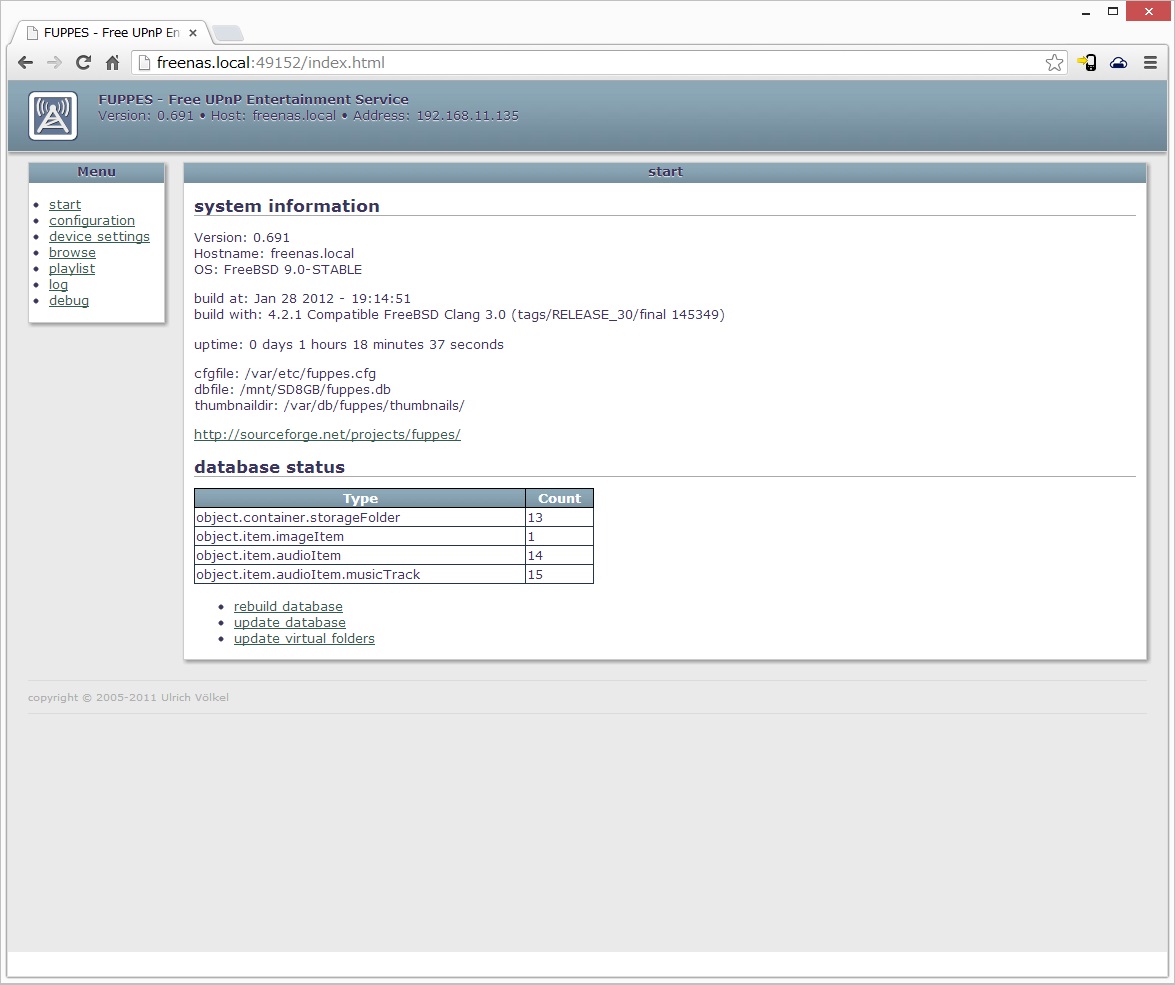Viewport: 1175px width, 985px height.
Task: Reload the page with the refresh icon
Action: click(83, 63)
